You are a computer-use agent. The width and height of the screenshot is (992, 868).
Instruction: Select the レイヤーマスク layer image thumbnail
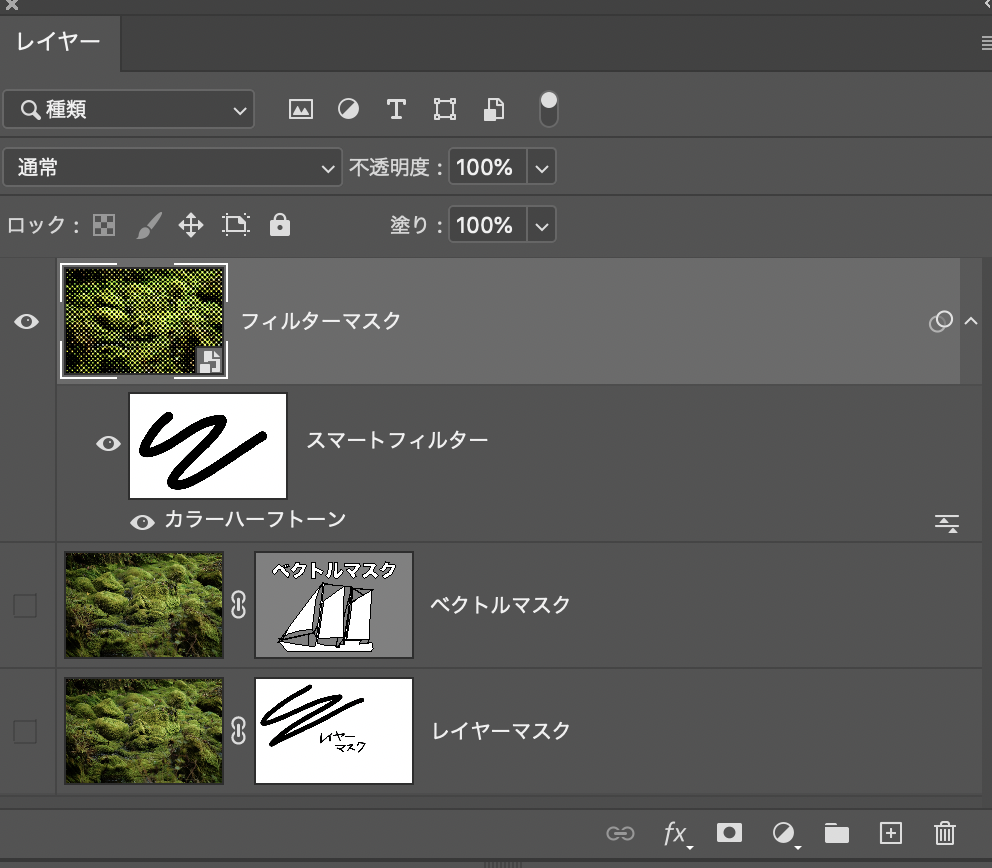(144, 731)
